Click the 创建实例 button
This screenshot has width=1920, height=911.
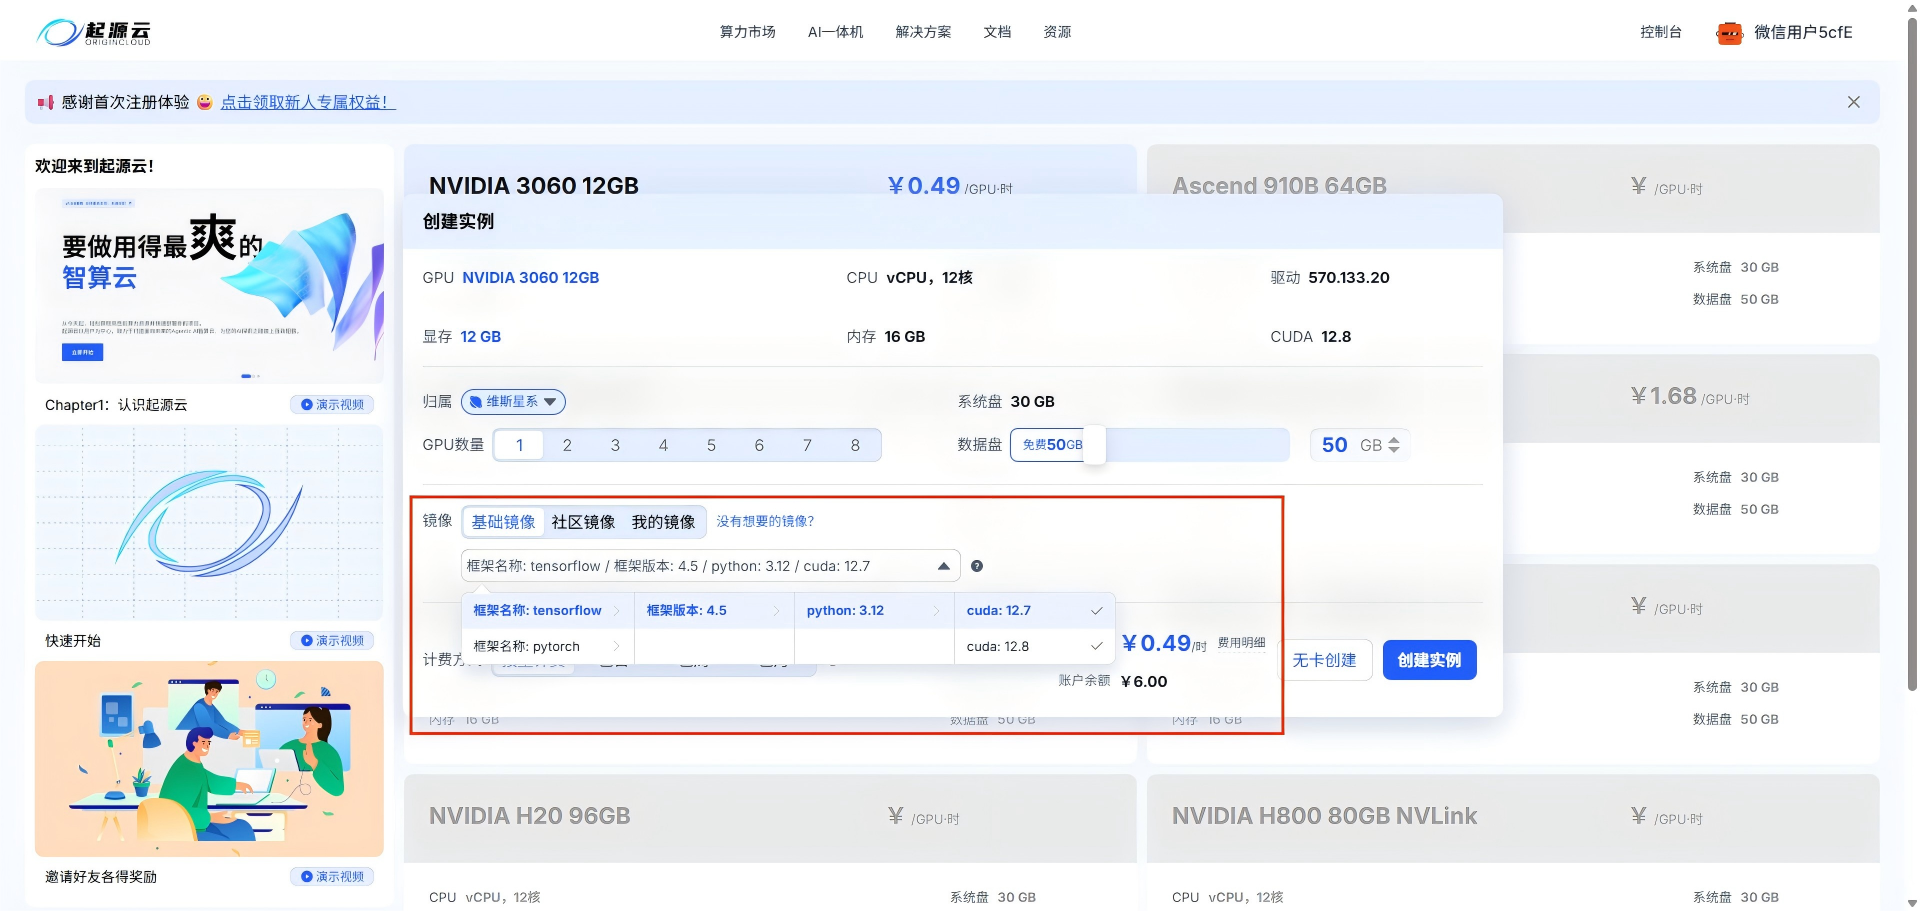[x=1429, y=659]
